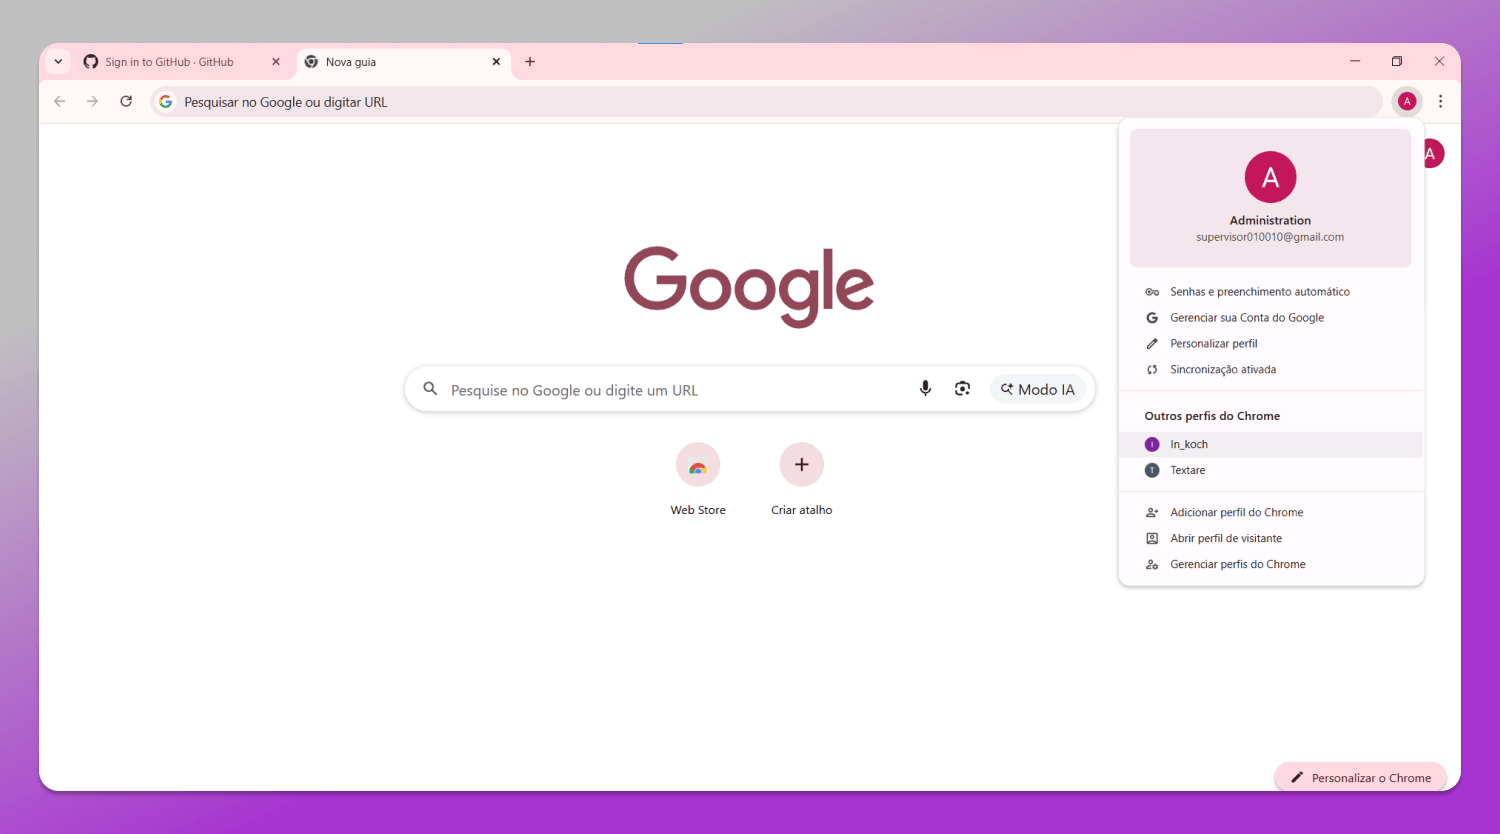Select Abrir perfil de visitante
The image size is (1500, 834).
tap(1271, 539)
